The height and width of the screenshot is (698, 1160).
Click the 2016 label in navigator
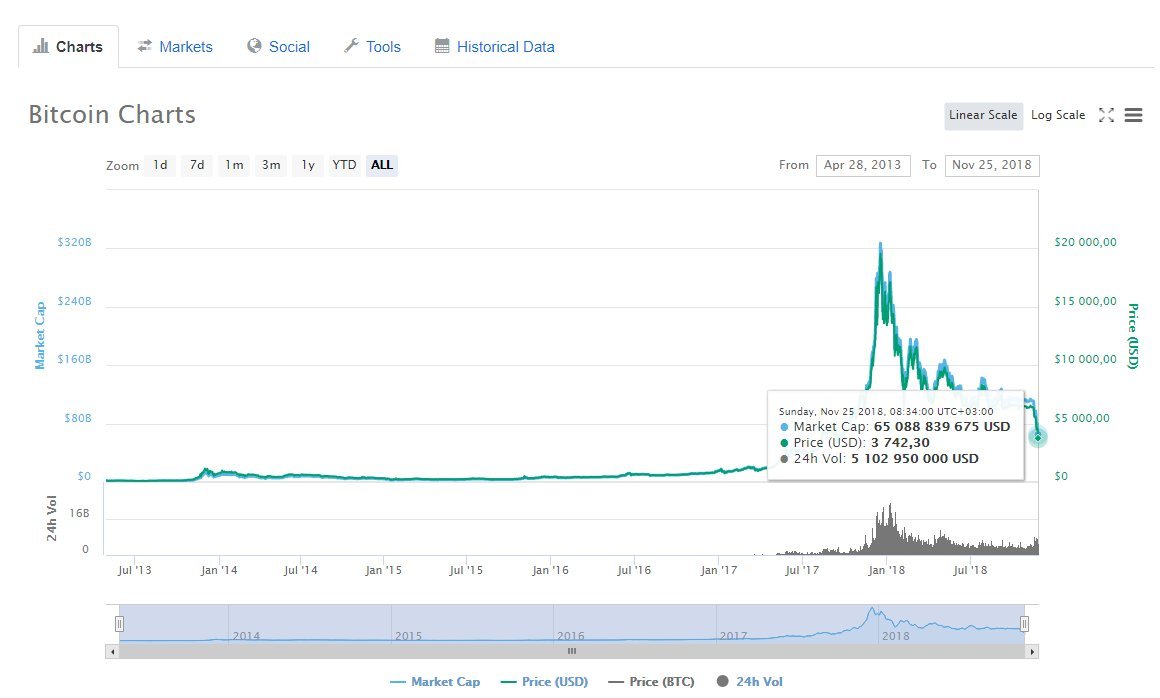click(x=570, y=636)
